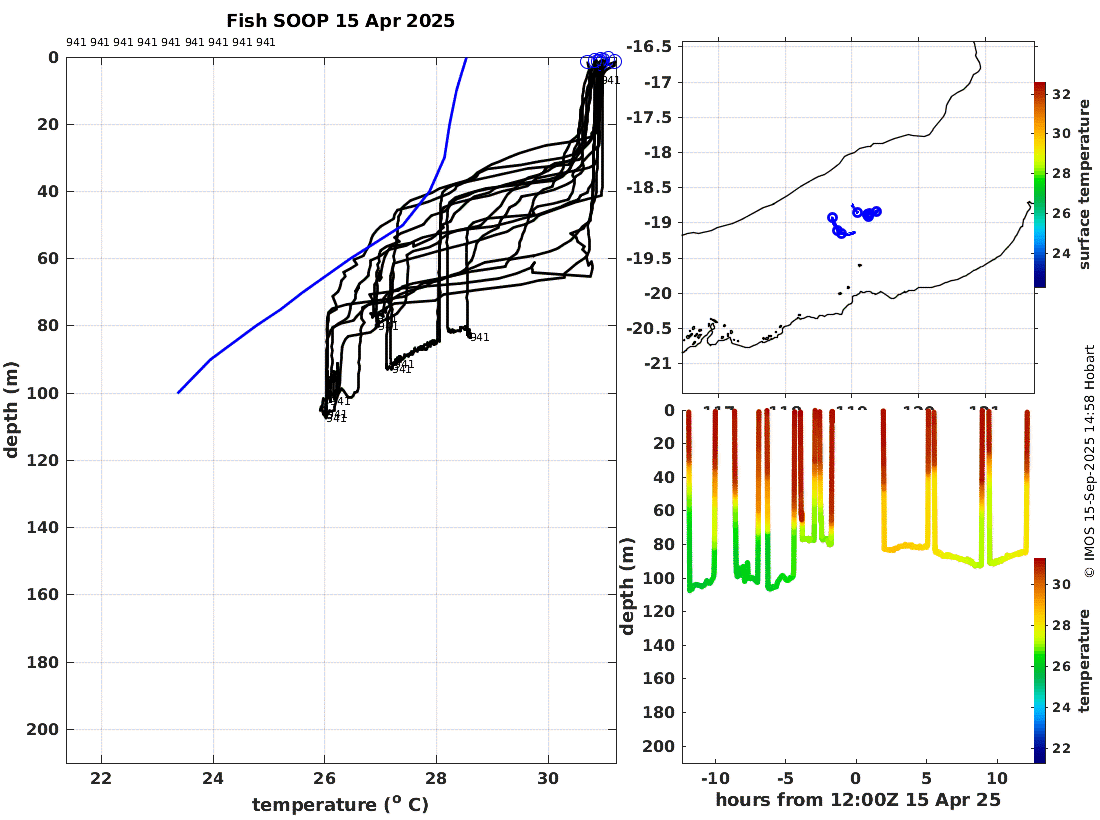Click the "temperature (° C)" x-axis label
Screen dimensions: 1100x820
(340, 804)
